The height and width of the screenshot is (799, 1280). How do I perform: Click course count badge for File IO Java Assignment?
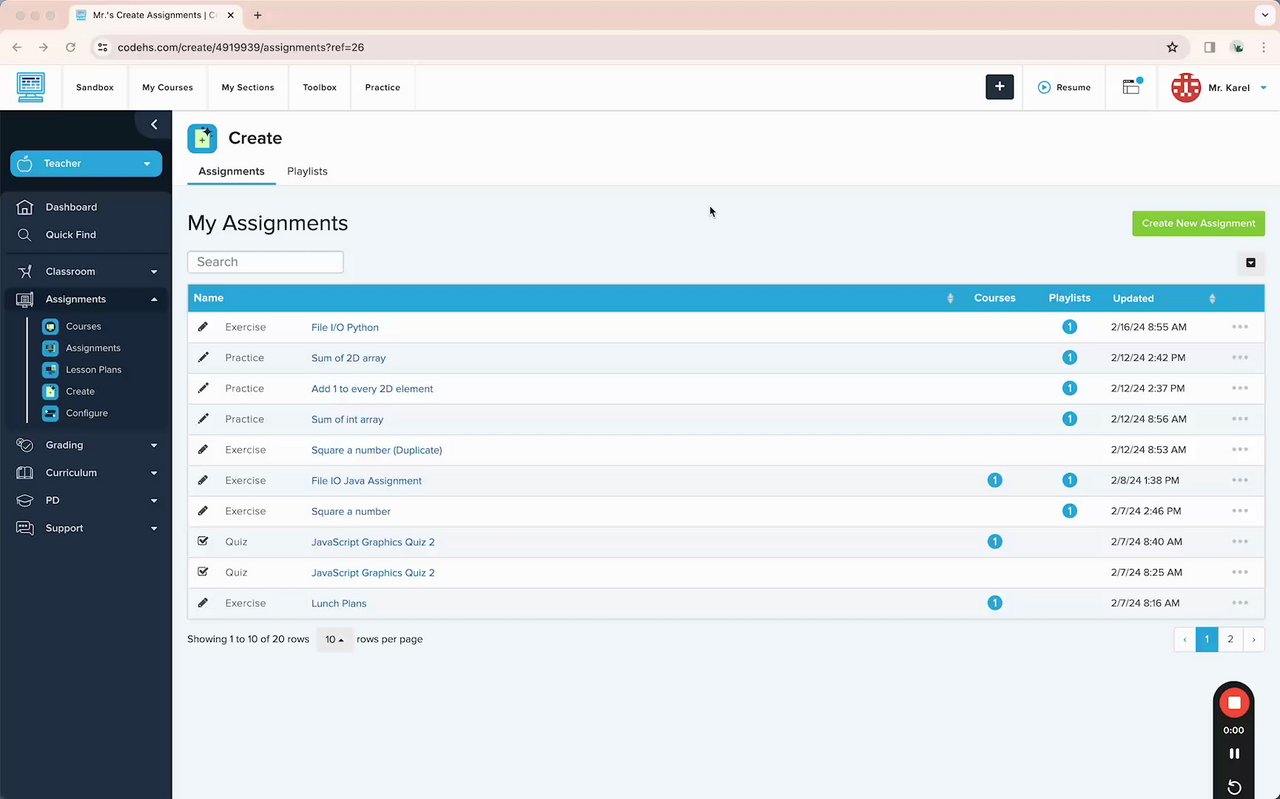click(x=995, y=480)
